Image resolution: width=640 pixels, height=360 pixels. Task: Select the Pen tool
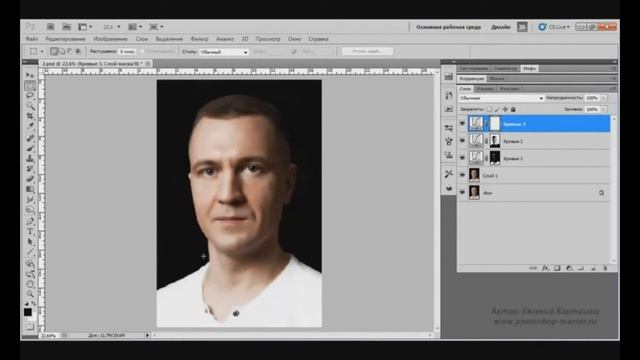point(30,221)
